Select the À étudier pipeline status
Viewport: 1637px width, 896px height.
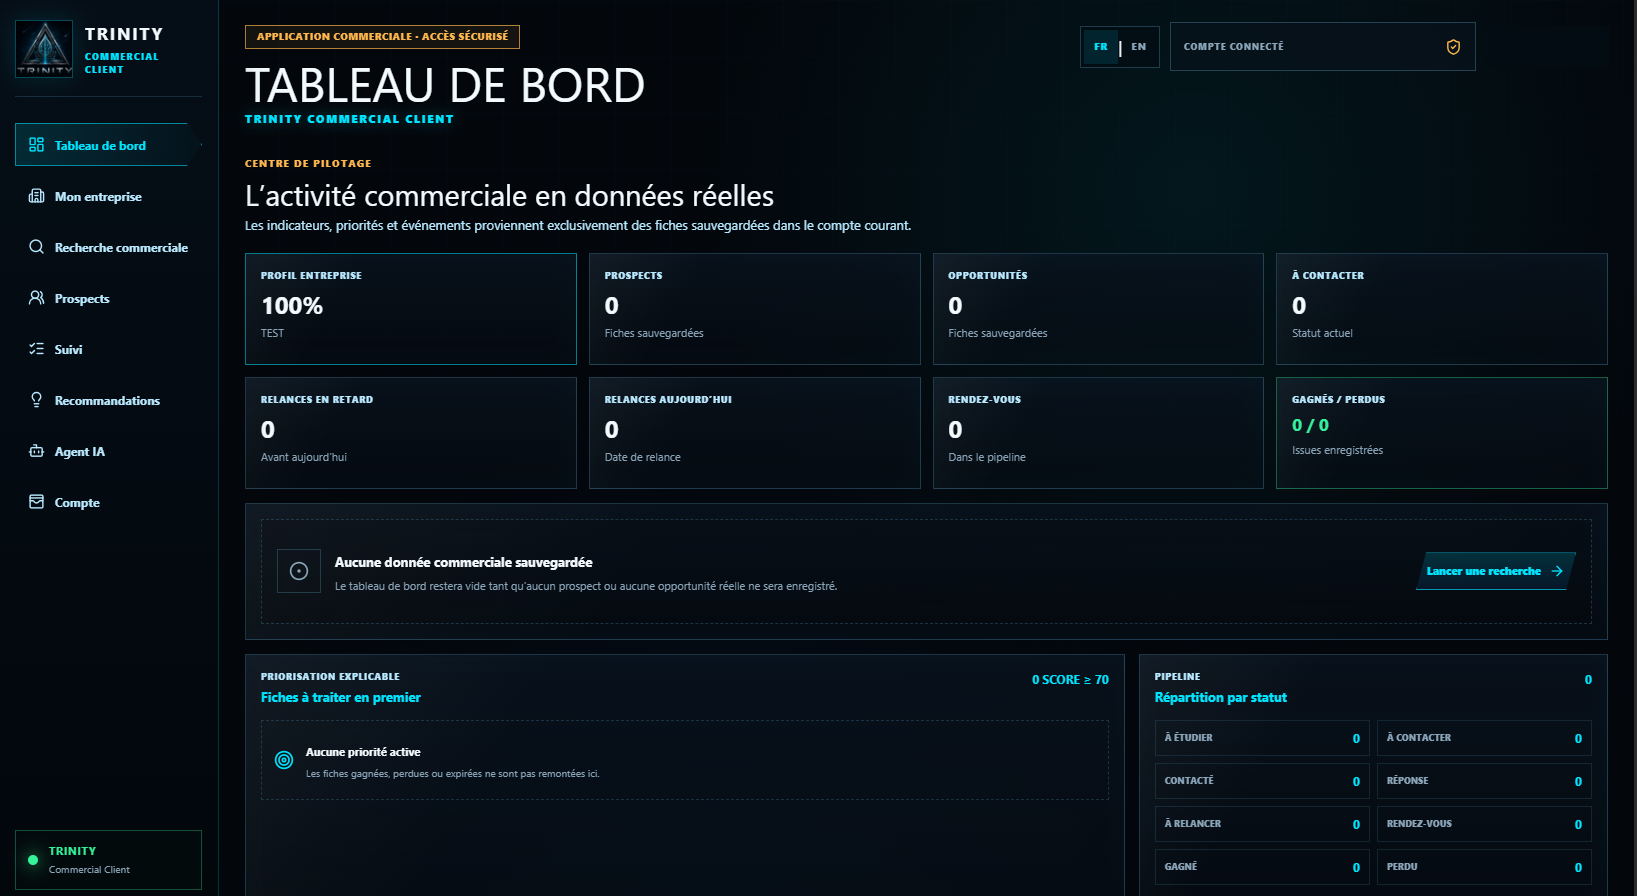pyautogui.click(x=1262, y=738)
